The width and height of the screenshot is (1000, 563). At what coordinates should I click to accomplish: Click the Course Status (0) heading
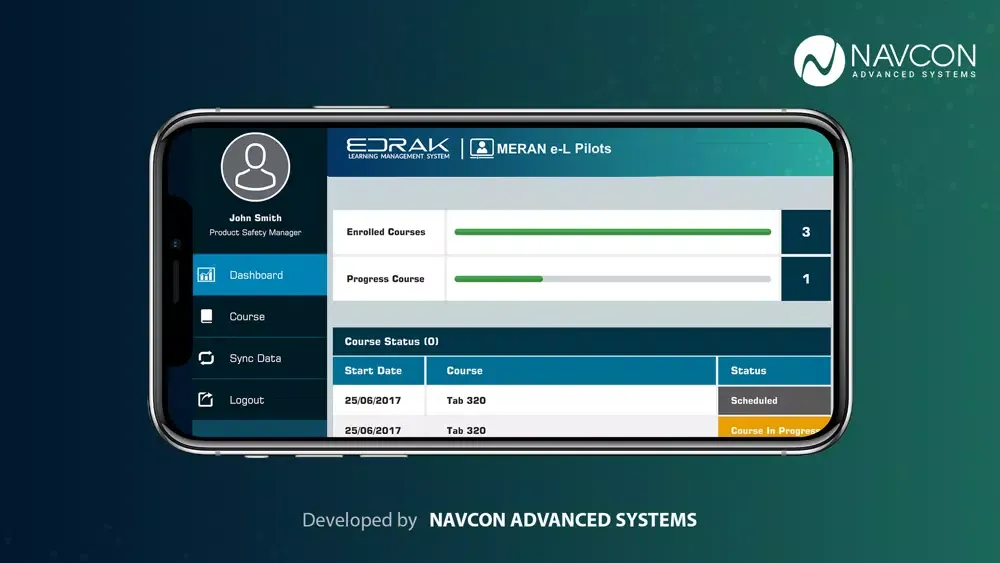(x=392, y=341)
